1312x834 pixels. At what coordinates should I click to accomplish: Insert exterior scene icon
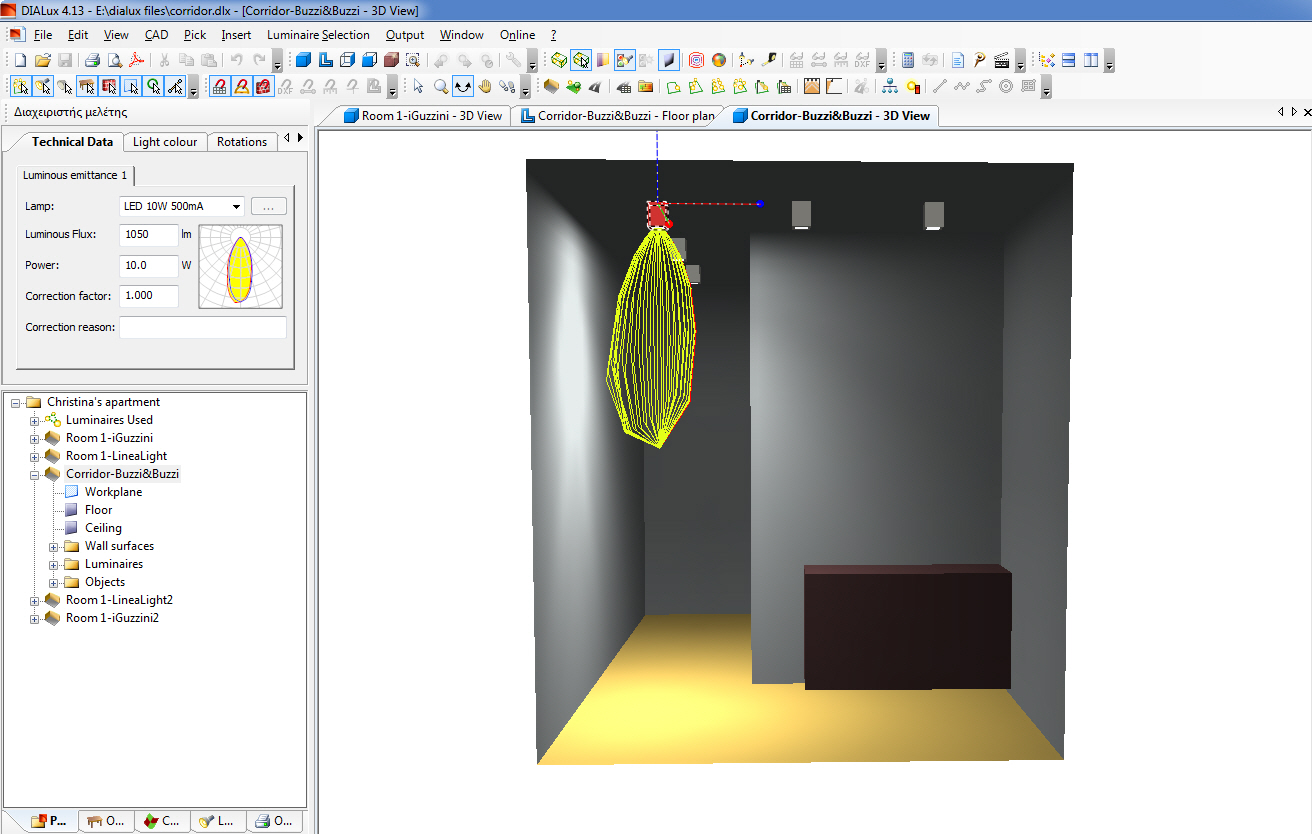point(572,86)
